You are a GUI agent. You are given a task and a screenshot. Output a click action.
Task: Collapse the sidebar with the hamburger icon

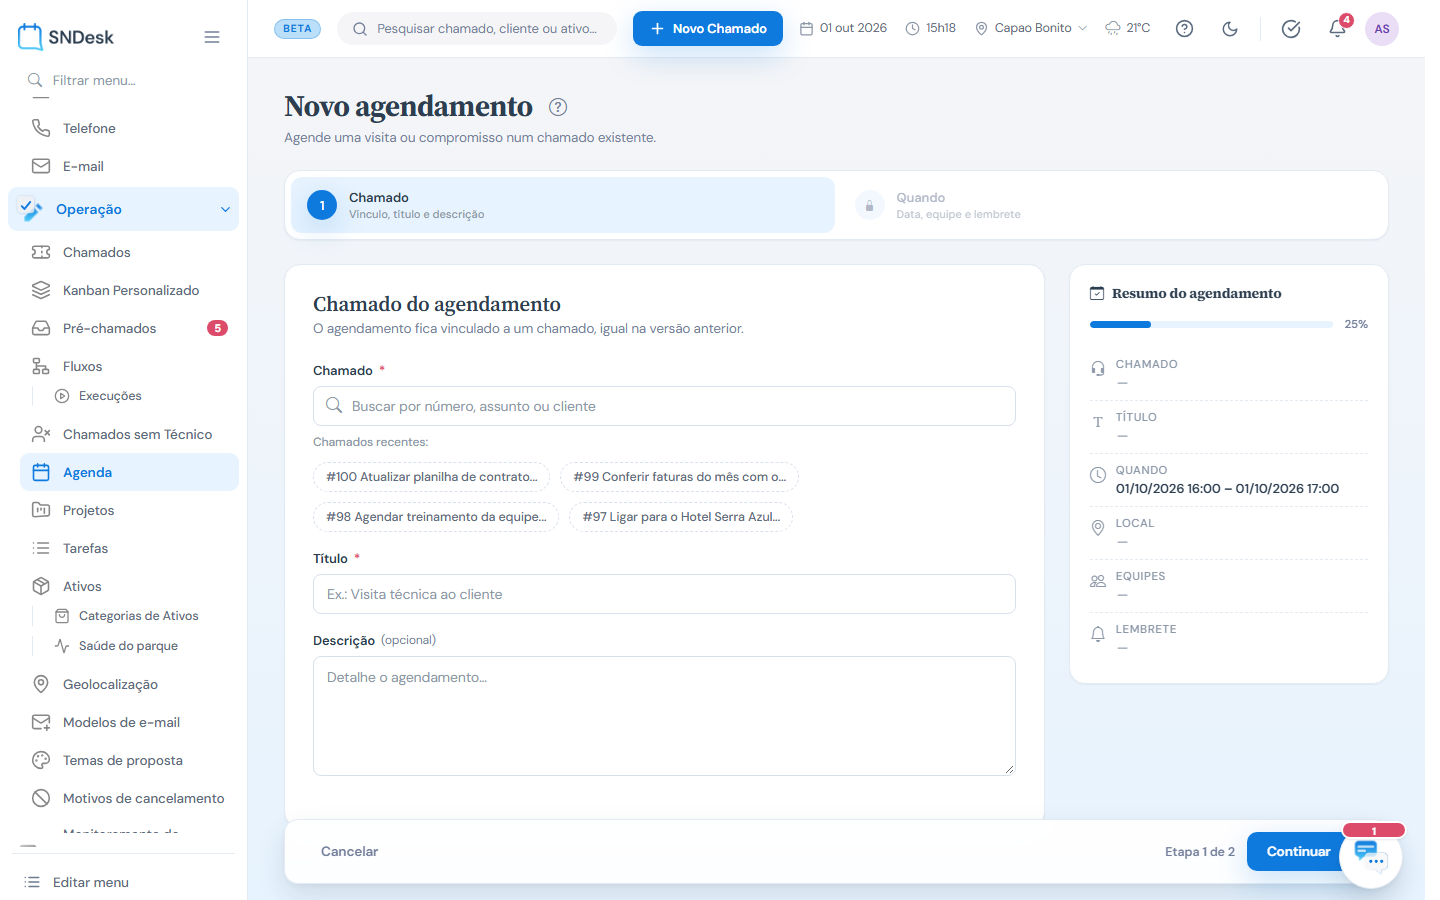coord(212,37)
